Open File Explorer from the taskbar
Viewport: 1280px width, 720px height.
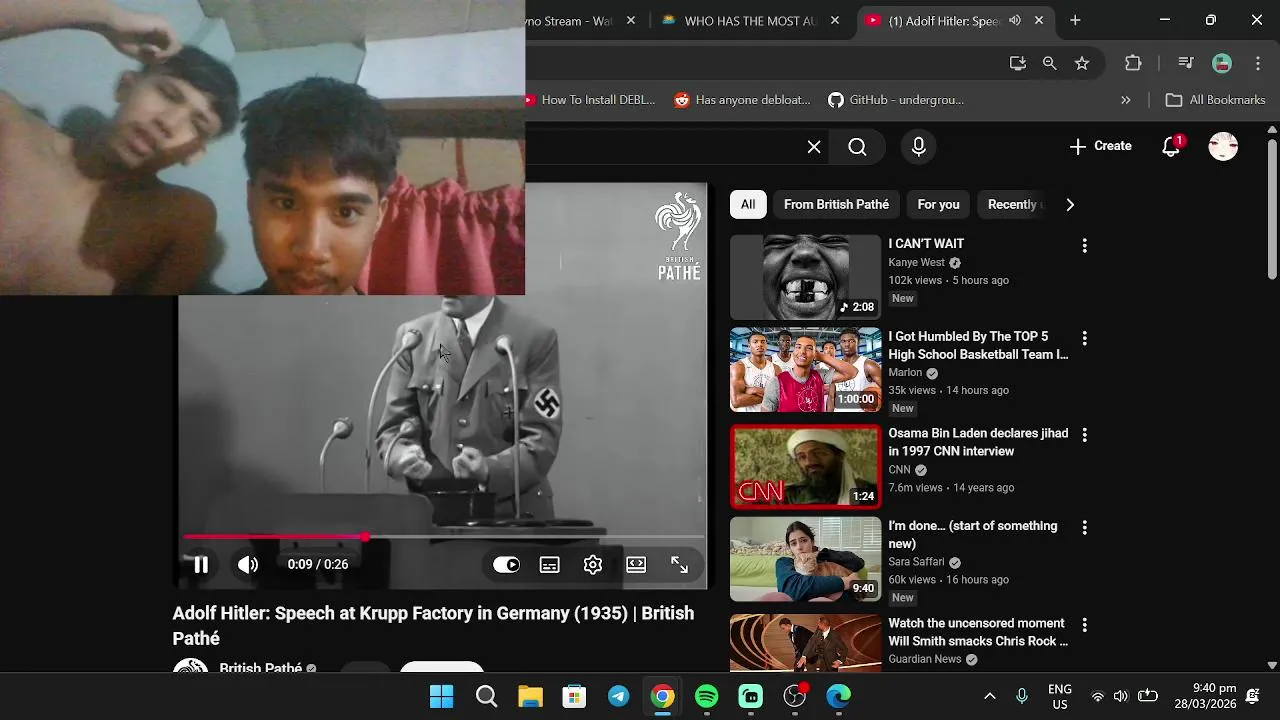[530, 696]
